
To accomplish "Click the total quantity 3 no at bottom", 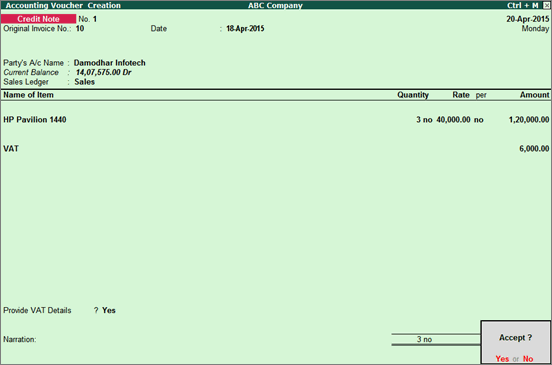I will [x=424, y=339].
